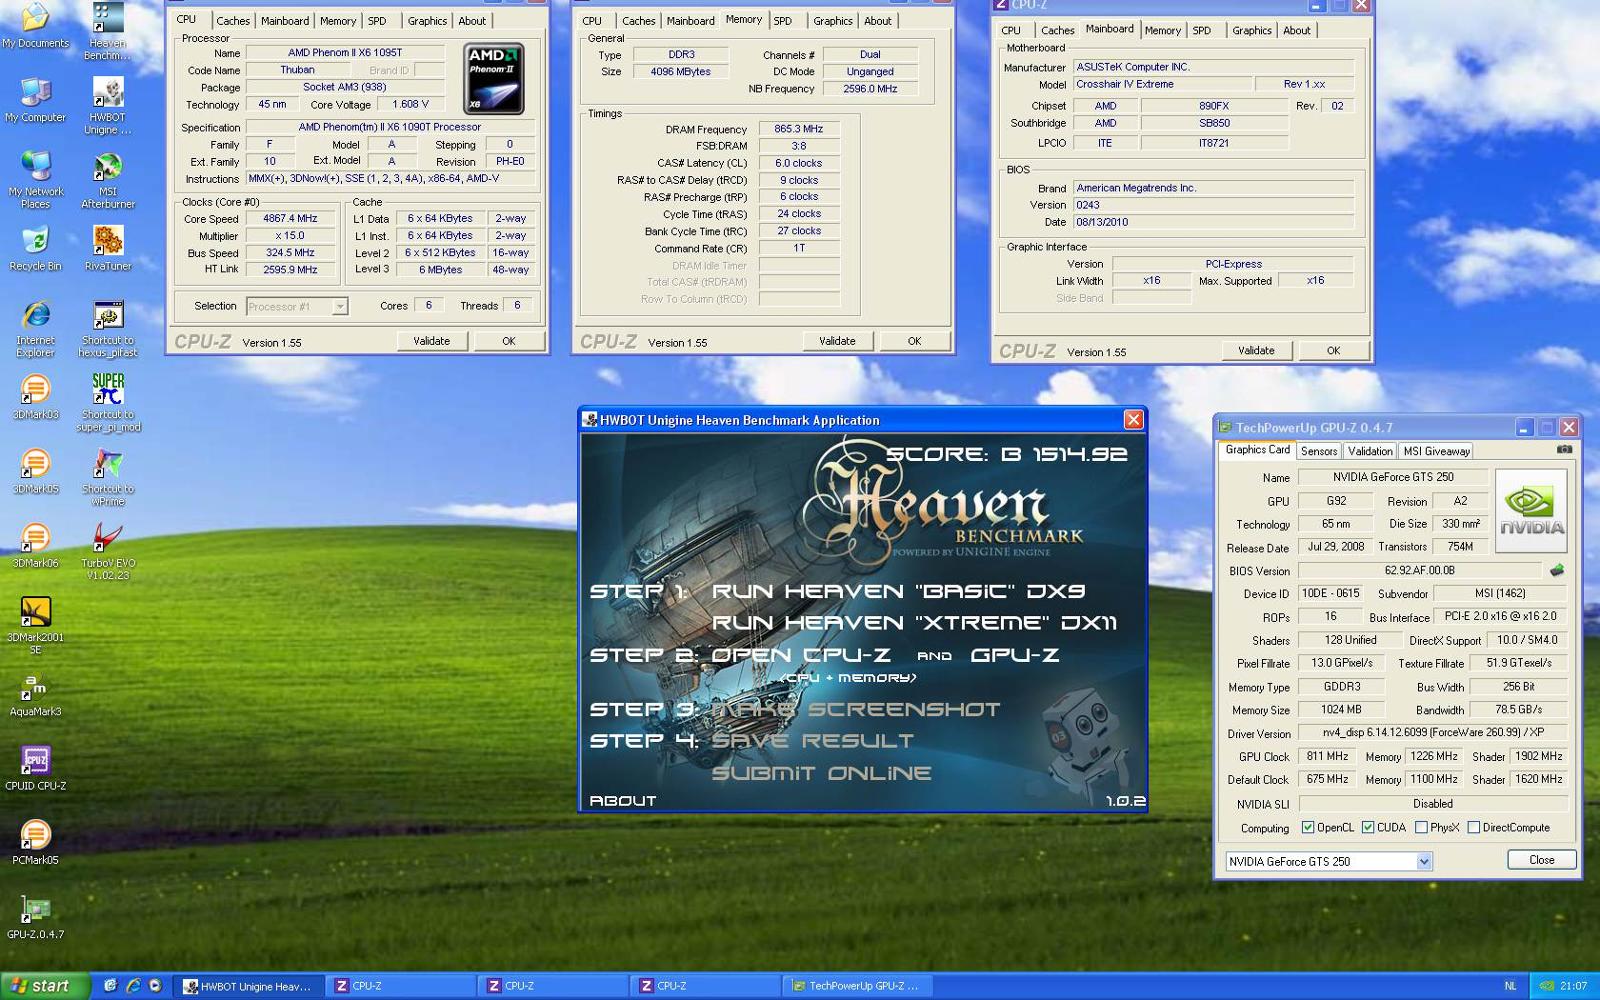Click NVIDIA logo in GPU-Z
Image resolution: width=1600 pixels, height=1000 pixels.
[1531, 510]
